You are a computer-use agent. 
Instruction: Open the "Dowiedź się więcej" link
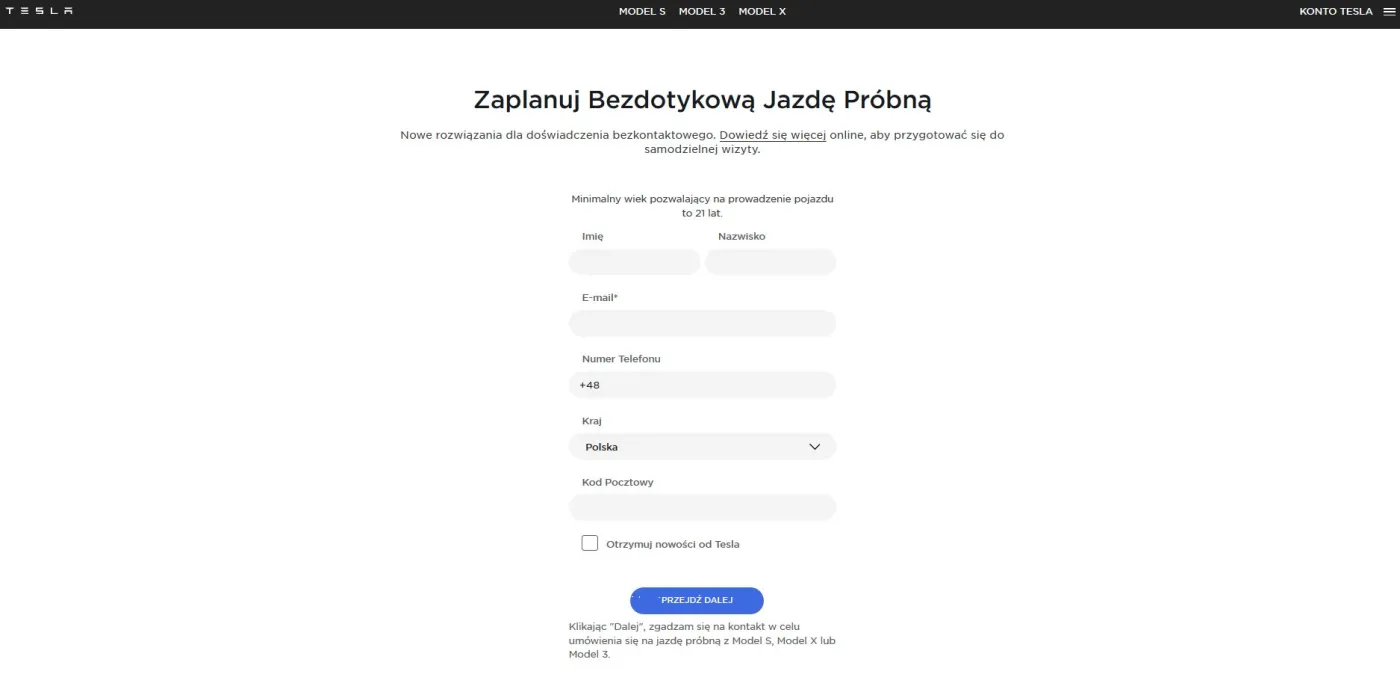pyautogui.click(x=771, y=134)
